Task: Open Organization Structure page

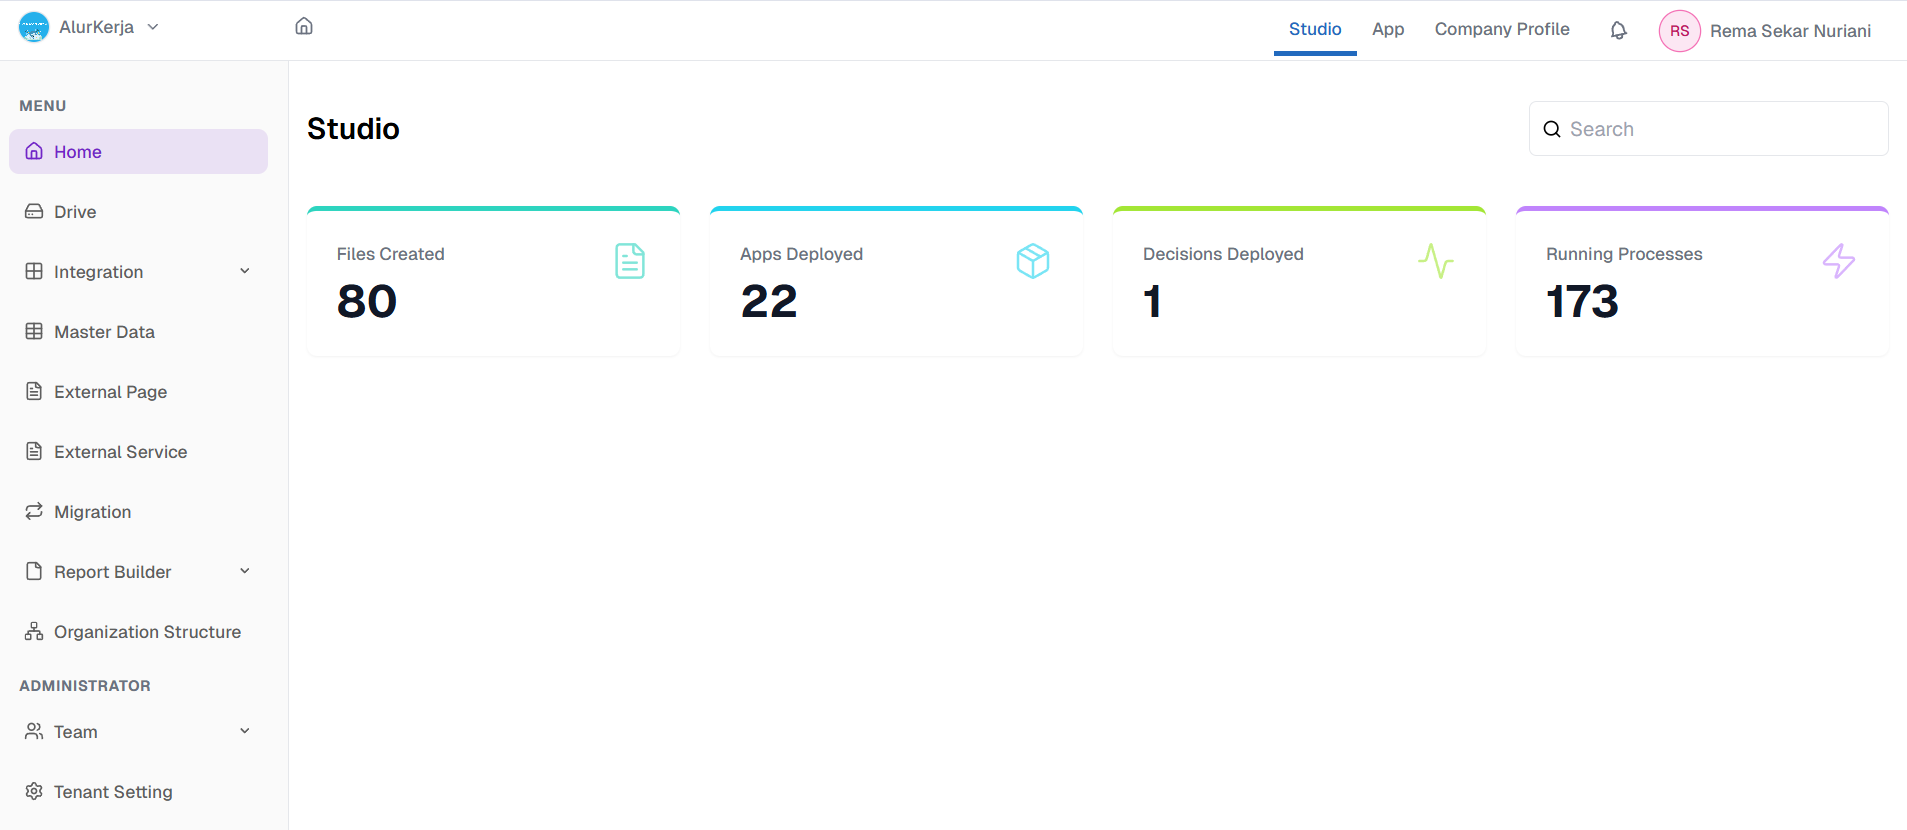Action: [147, 632]
